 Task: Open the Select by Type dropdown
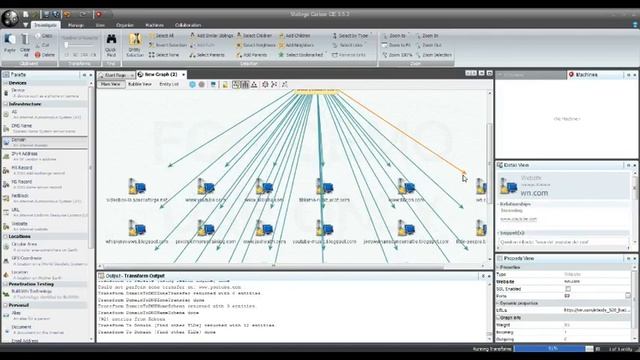click(x=351, y=36)
